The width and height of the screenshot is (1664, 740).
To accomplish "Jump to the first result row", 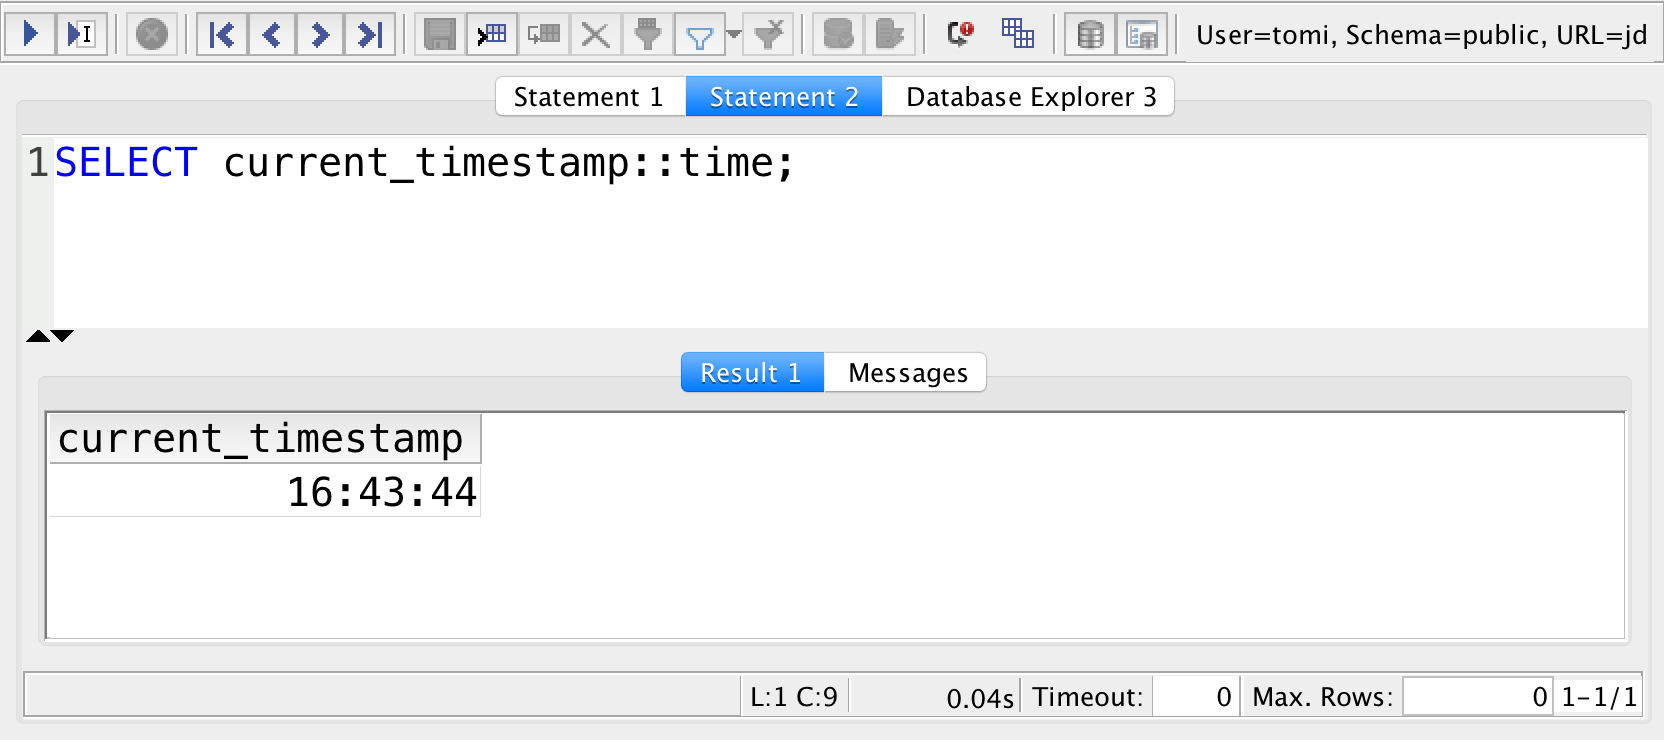I will point(221,33).
